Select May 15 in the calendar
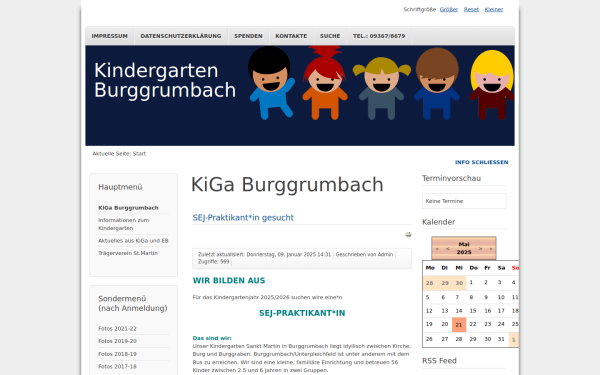The width and height of the screenshot is (600, 375). [473, 311]
